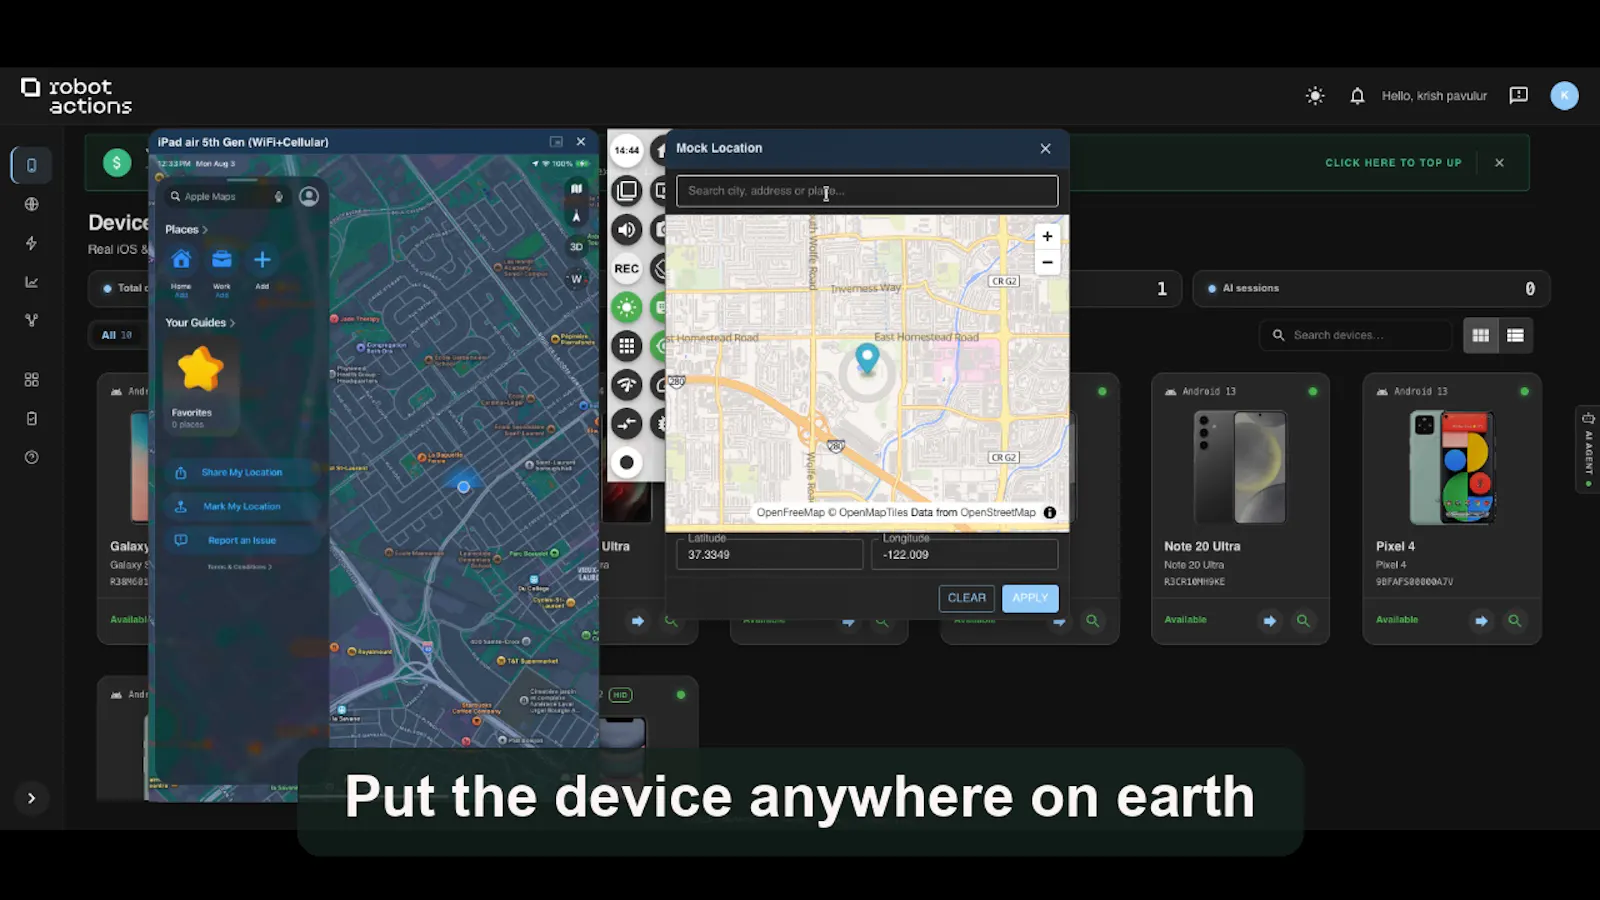Close the Mock Location dialog

click(x=1045, y=148)
